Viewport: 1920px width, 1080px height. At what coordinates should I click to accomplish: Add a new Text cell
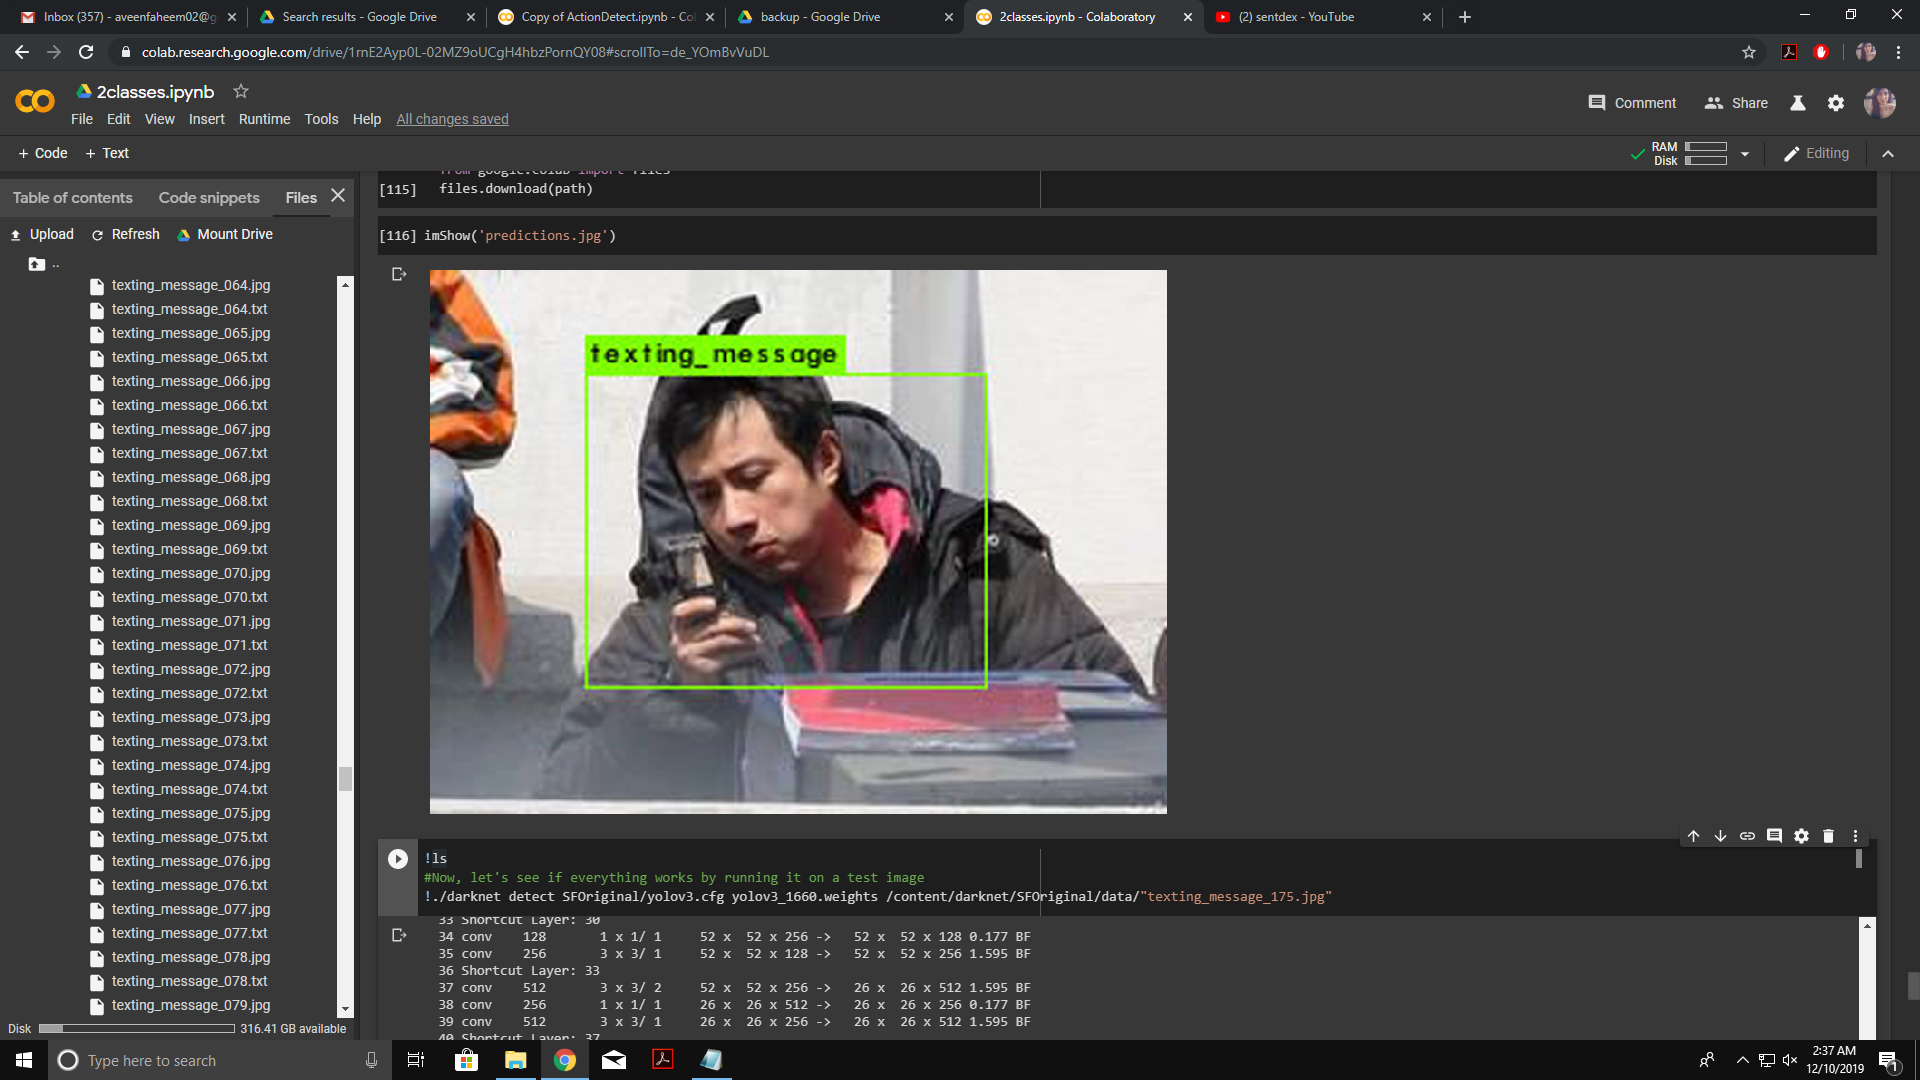click(x=107, y=153)
